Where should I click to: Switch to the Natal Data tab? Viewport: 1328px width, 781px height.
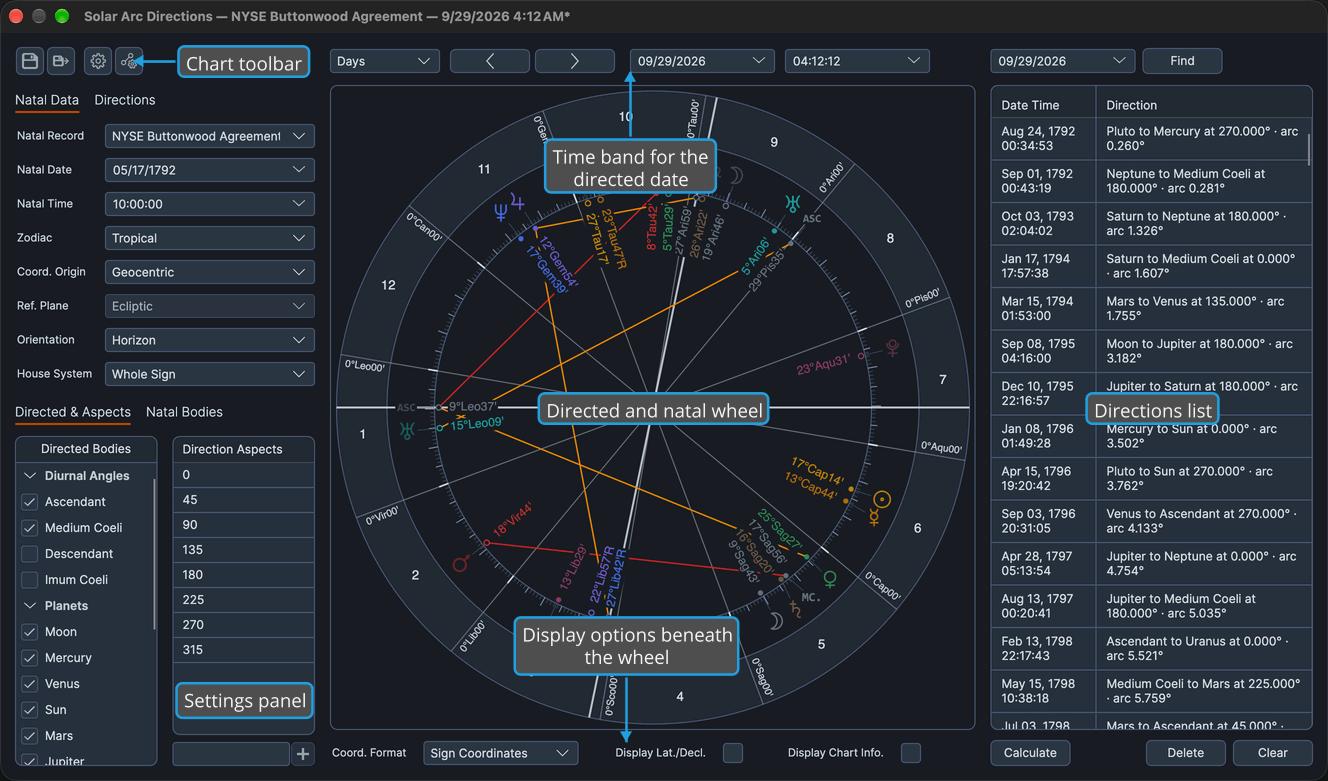(x=47, y=100)
